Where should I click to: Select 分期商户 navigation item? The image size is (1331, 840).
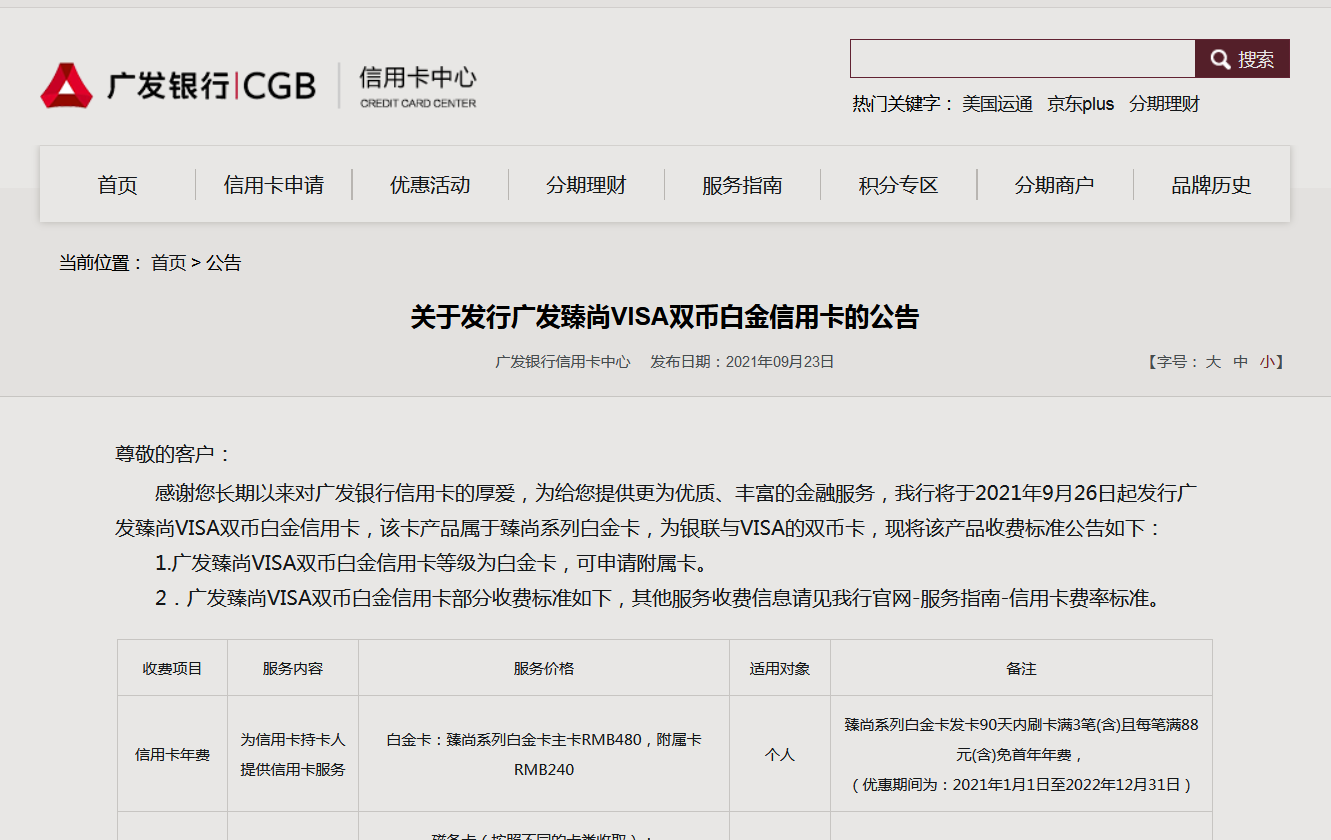[1055, 185]
